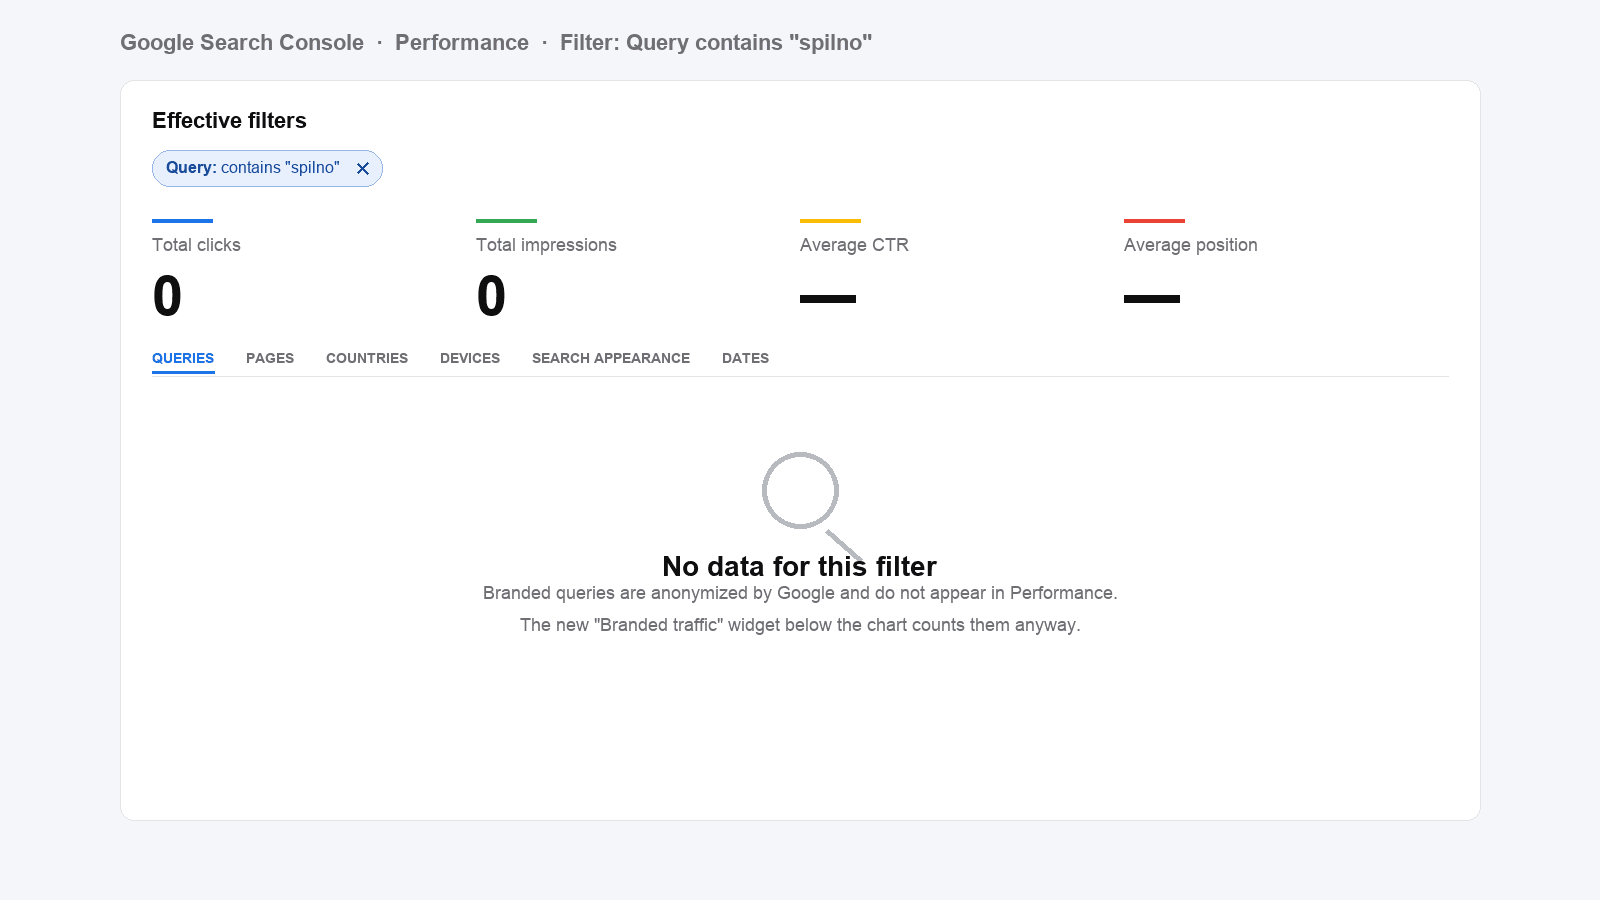
Task: Open the Search Appearance tab
Action: point(611,358)
